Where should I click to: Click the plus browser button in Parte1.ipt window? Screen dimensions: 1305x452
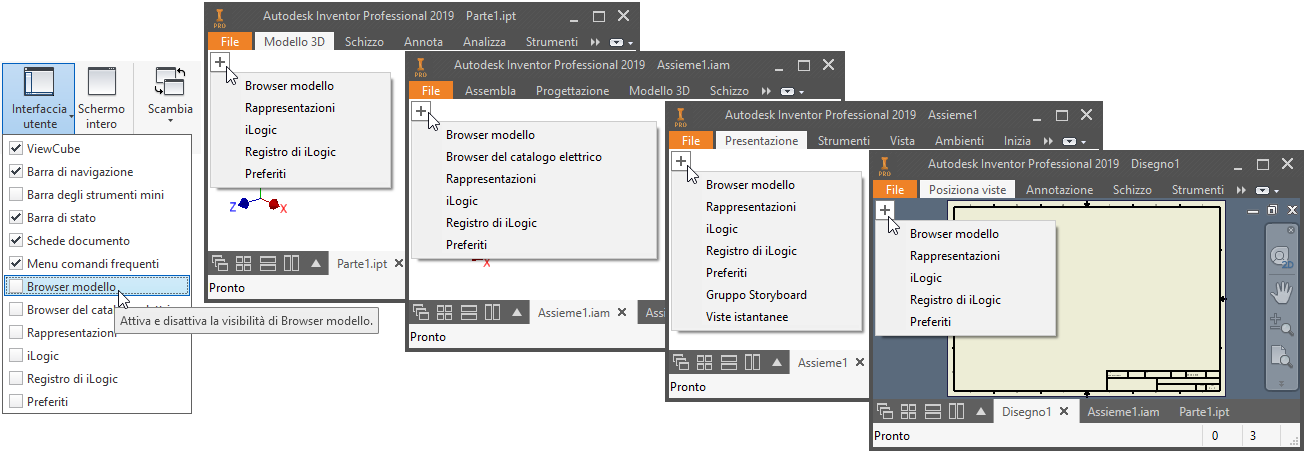(220, 63)
